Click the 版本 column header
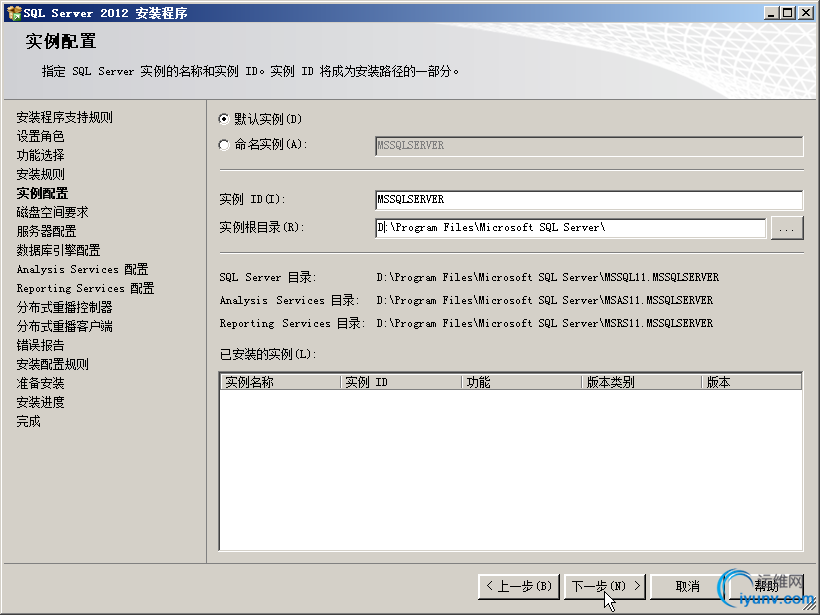This screenshot has width=820, height=615. (751, 382)
